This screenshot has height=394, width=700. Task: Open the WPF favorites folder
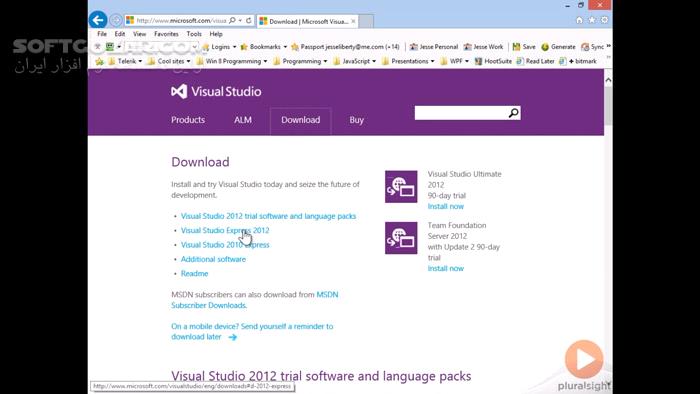click(x=454, y=62)
